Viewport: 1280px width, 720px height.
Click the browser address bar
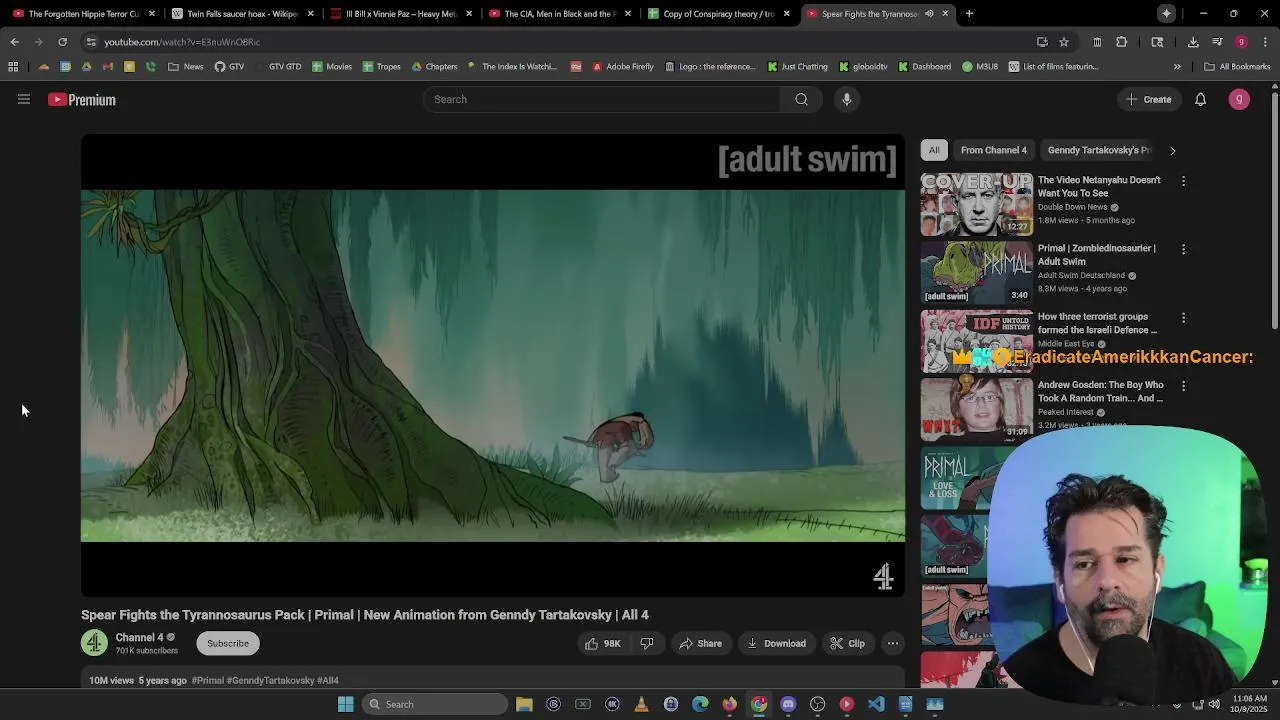click(560, 42)
